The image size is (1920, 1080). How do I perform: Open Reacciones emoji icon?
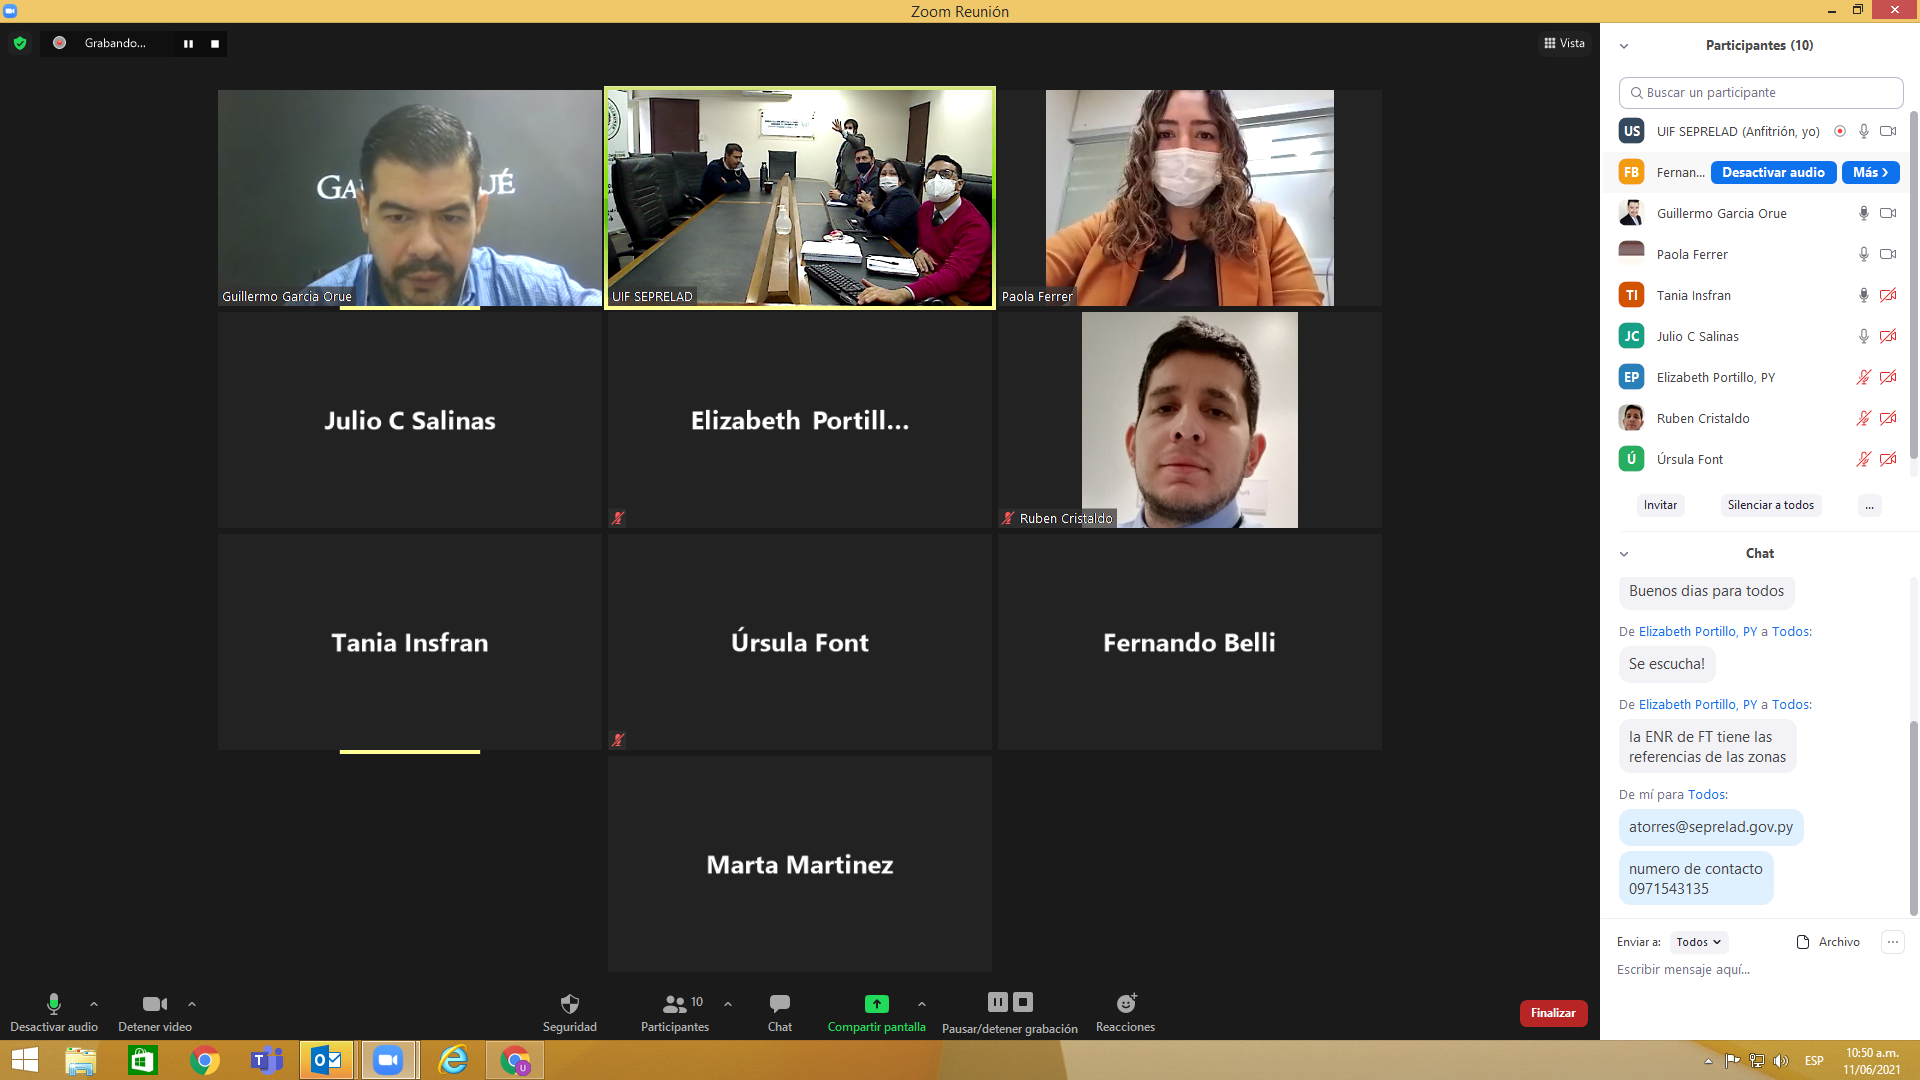click(1126, 1003)
